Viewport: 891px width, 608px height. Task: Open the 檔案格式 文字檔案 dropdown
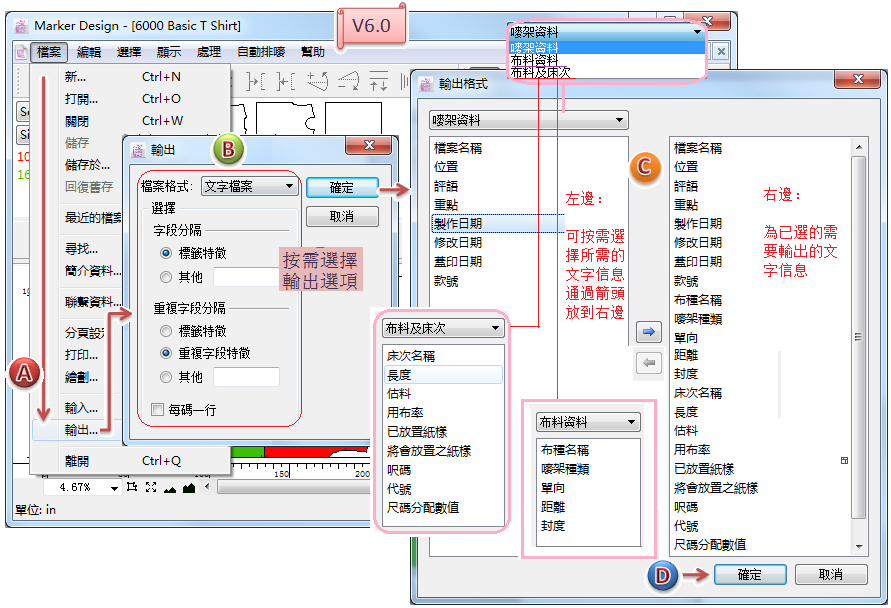coord(249,186)
